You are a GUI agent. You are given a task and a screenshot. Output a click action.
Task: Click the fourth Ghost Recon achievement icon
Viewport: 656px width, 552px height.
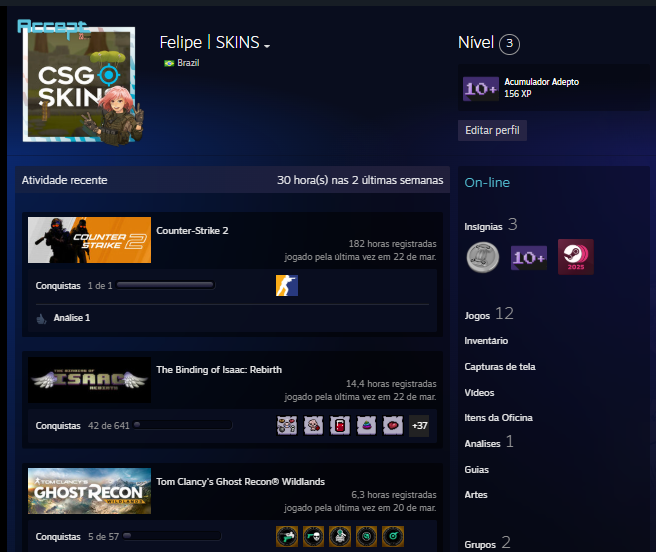coord(366,537)
